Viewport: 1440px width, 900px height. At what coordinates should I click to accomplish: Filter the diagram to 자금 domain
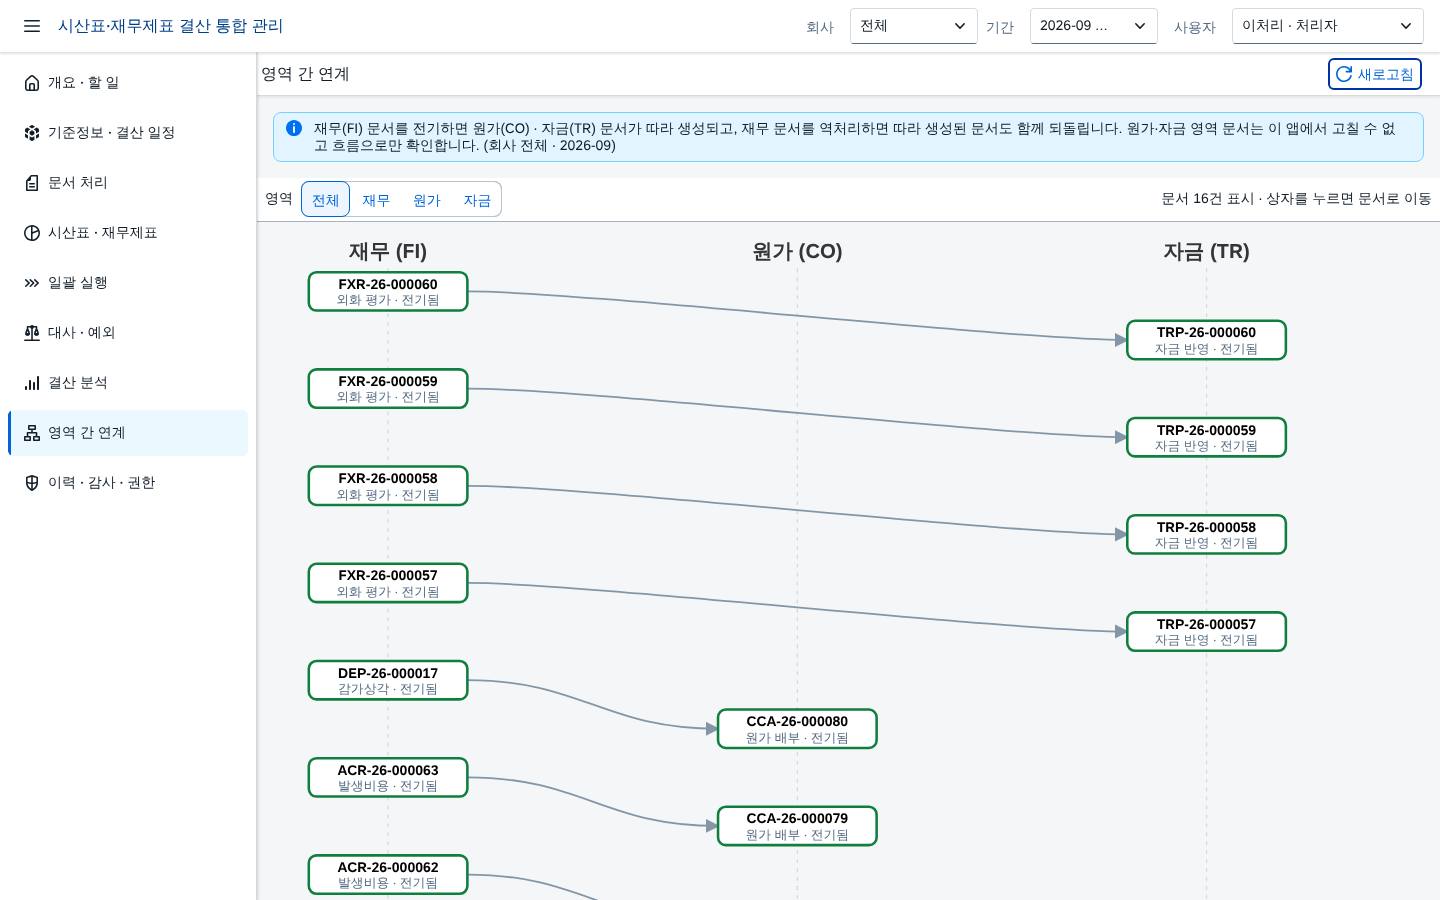click(x=477, y=200)
